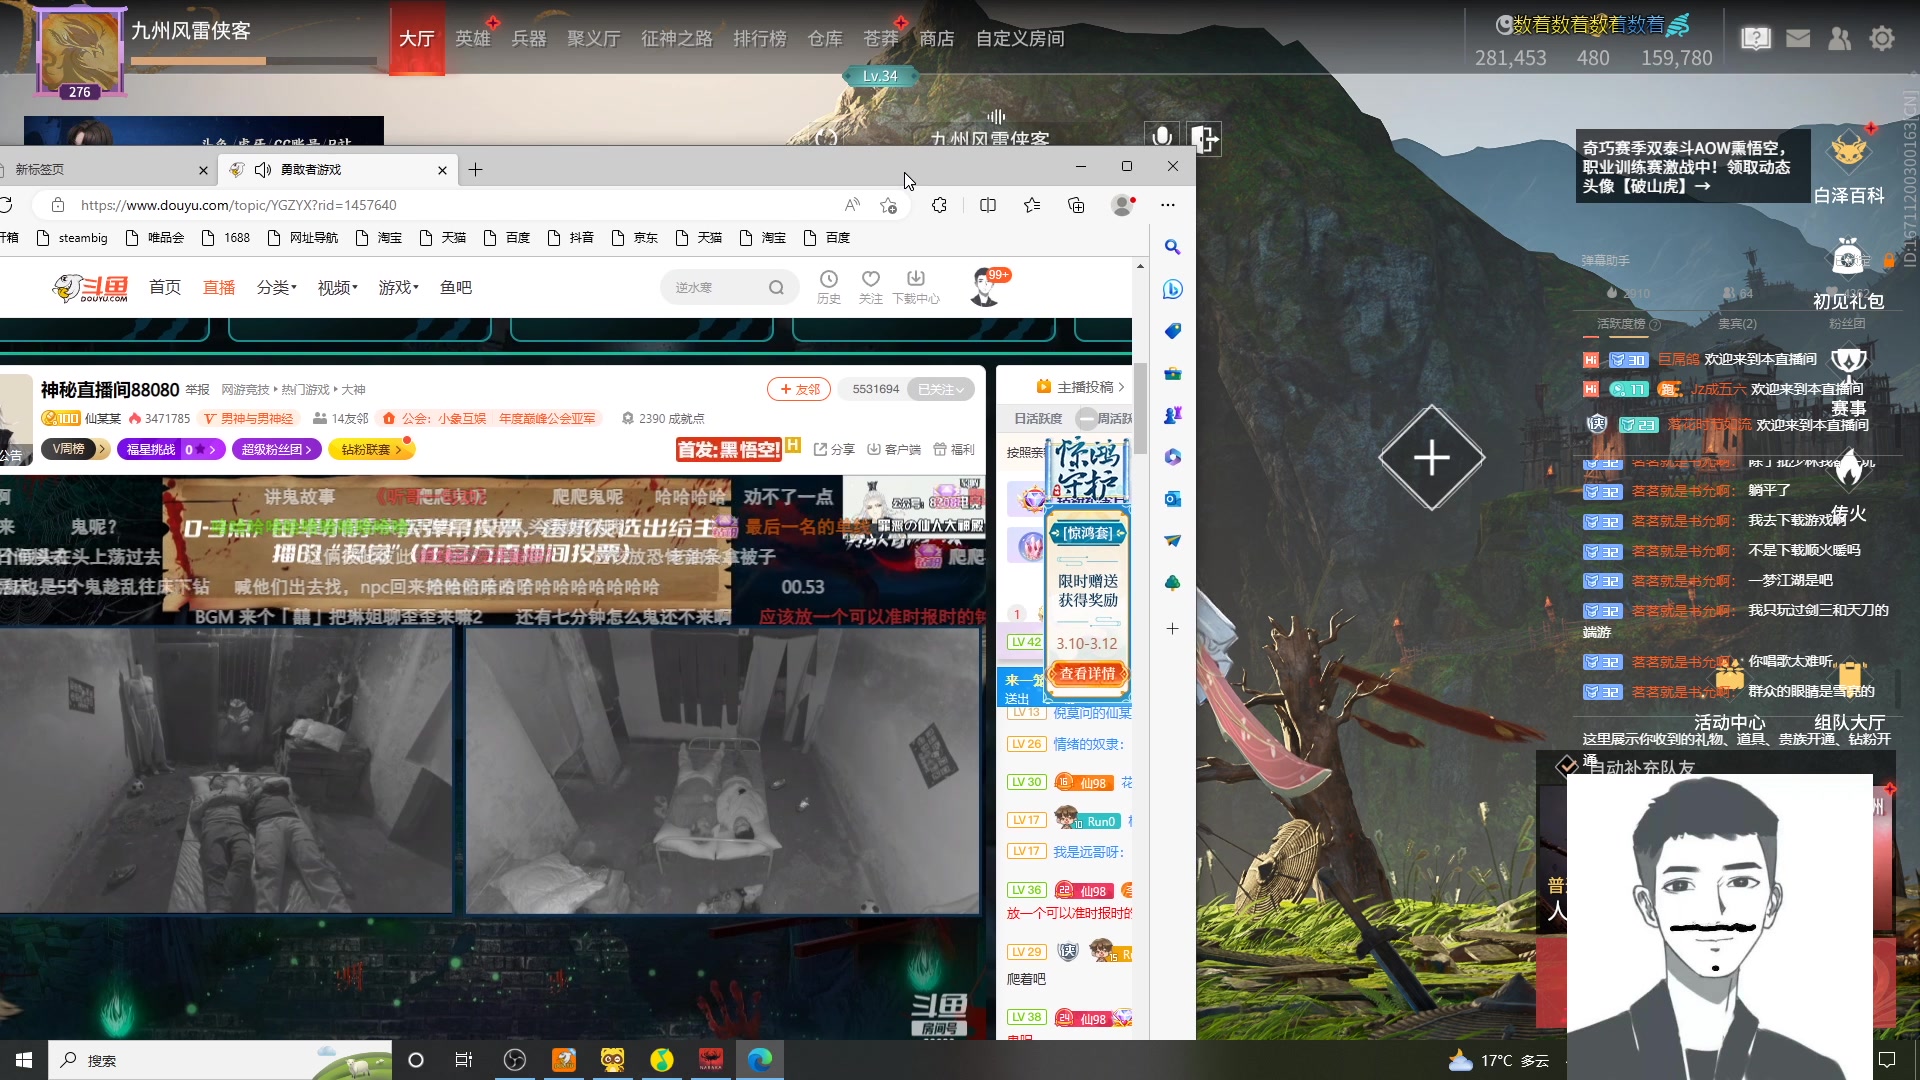
Task: Open Edge from Windows taskbar
Action: pyautogui.click(x=760, y=1060)
